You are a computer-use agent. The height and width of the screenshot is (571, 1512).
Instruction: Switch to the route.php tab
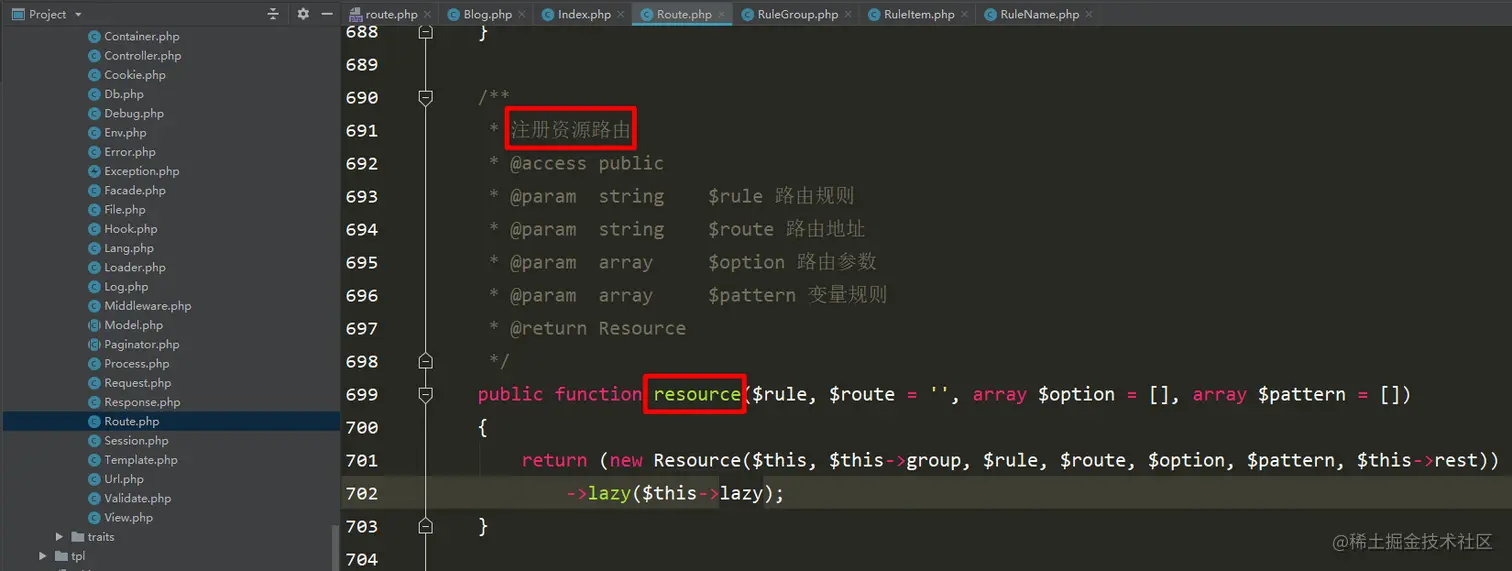coord(391,14)
